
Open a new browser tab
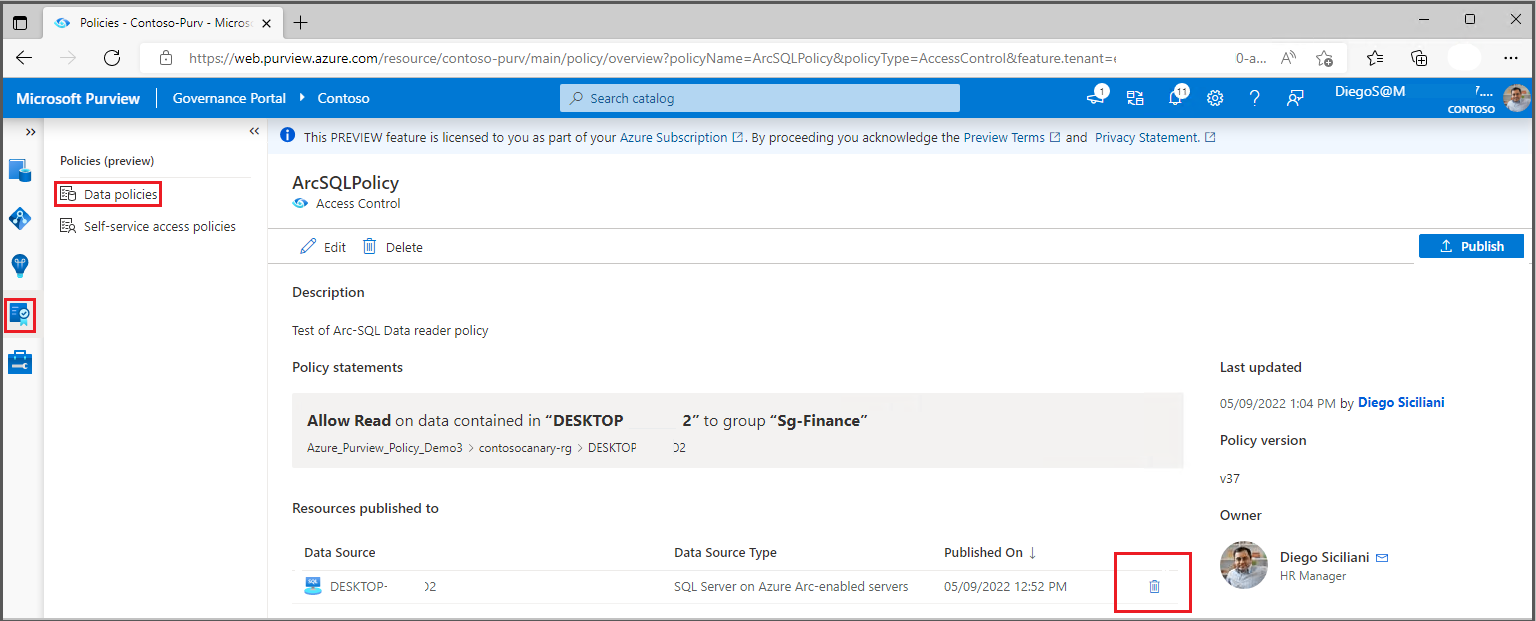[301, 22]
